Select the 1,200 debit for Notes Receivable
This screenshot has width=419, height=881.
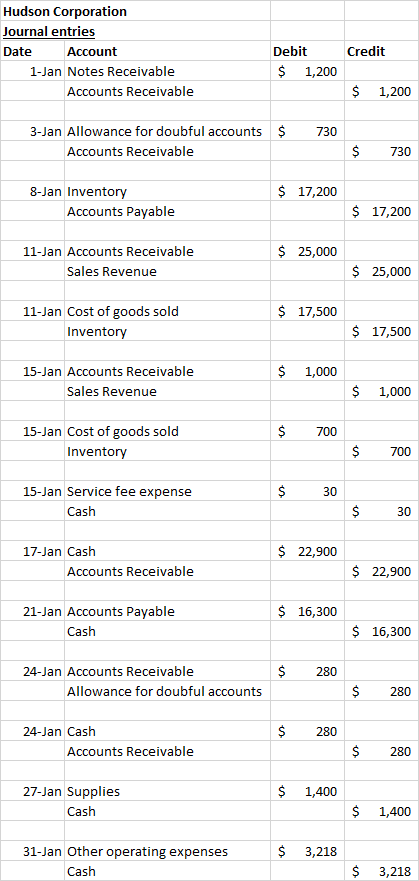tap(307, 71)
